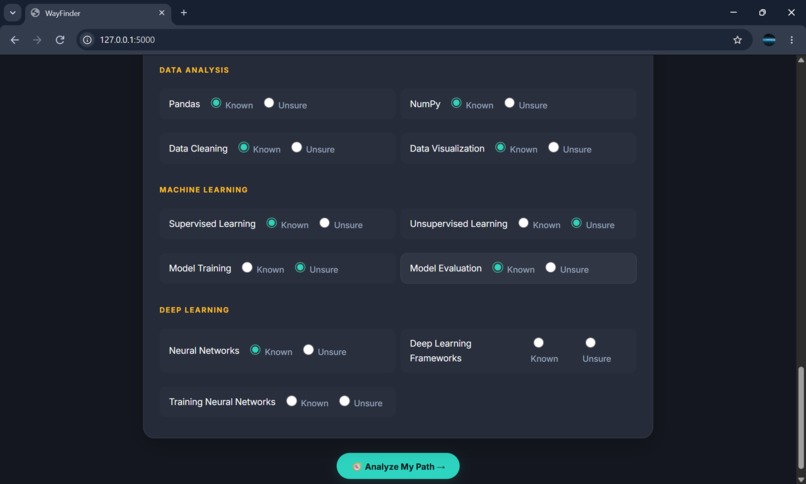The height and width of the screenshot is (484, 806).
Task: Mark Neural Networks as Unsure
Action: pyautogui.click(x=308, y=350)
